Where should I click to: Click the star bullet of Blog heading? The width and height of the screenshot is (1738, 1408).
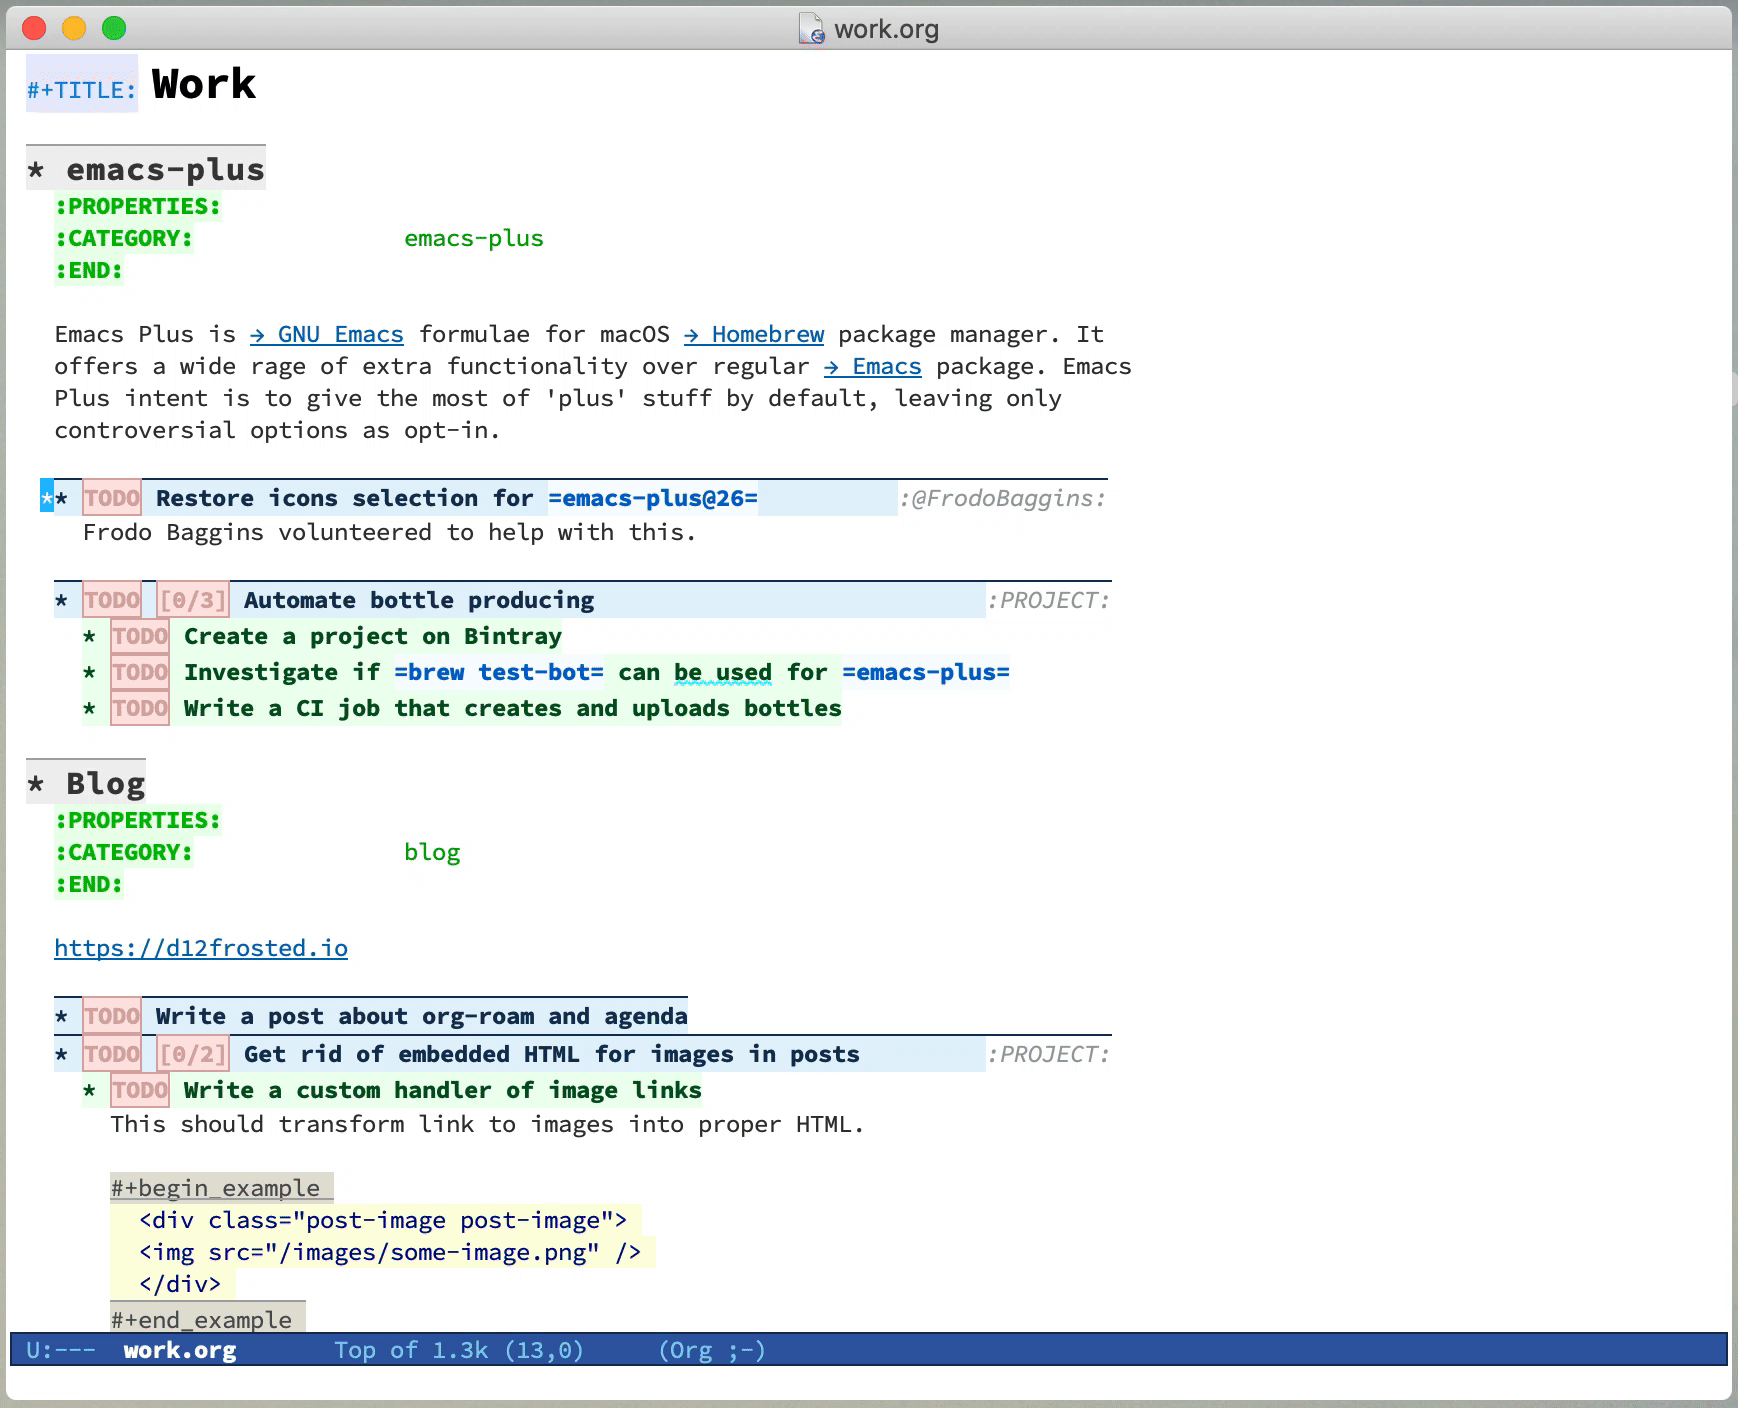[37, 784]
